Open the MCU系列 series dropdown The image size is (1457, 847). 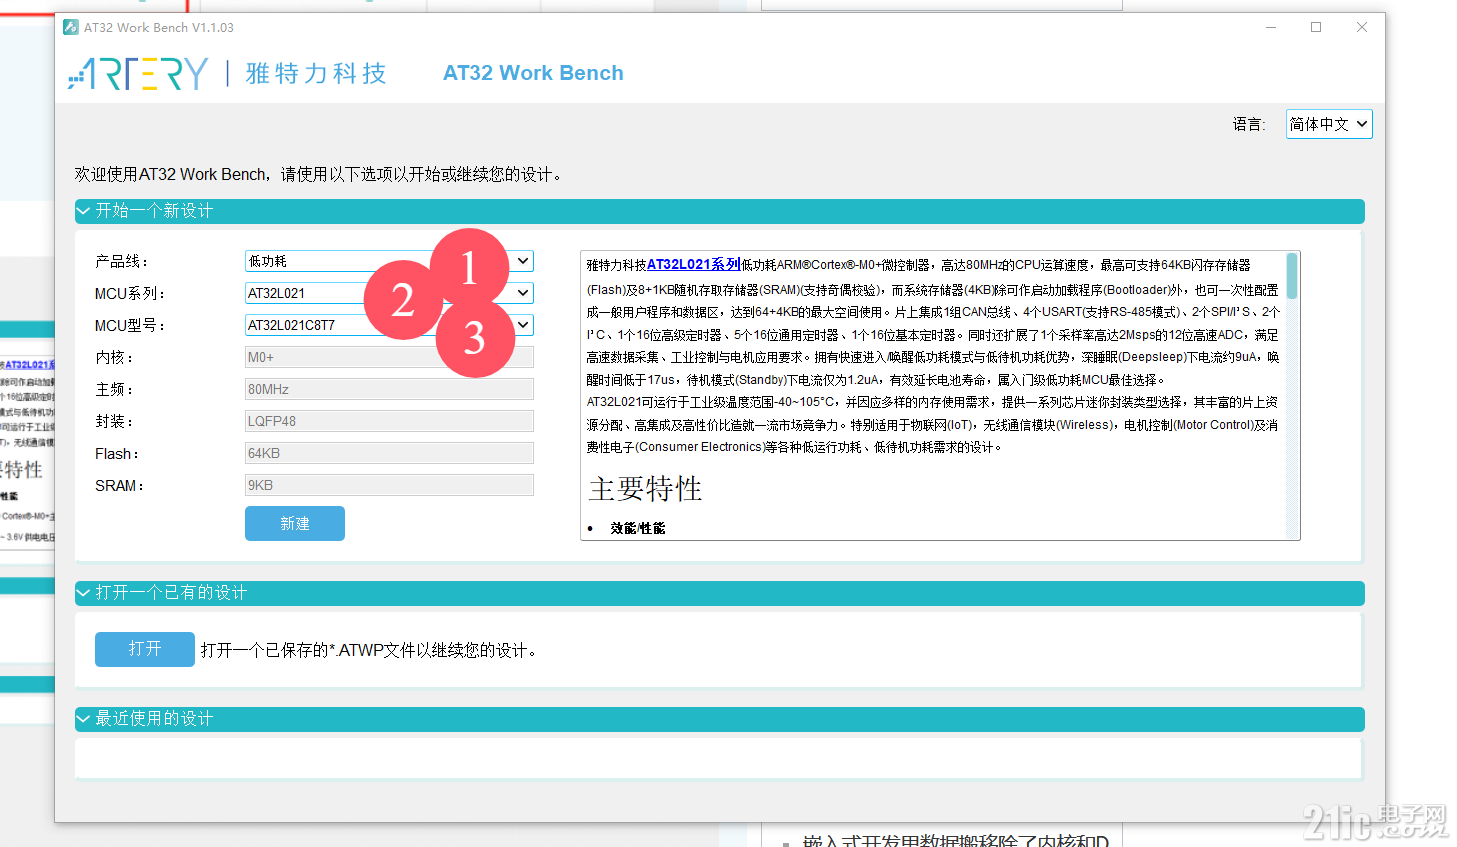tap(389, 293)
